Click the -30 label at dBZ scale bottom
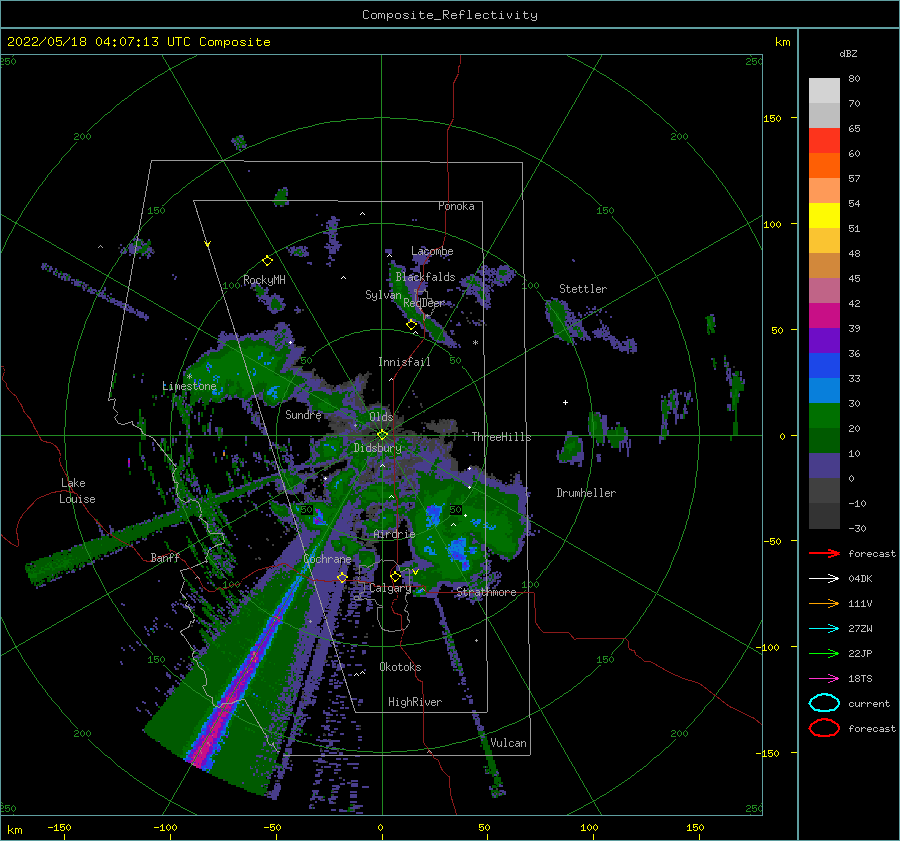 click(857, 529)
